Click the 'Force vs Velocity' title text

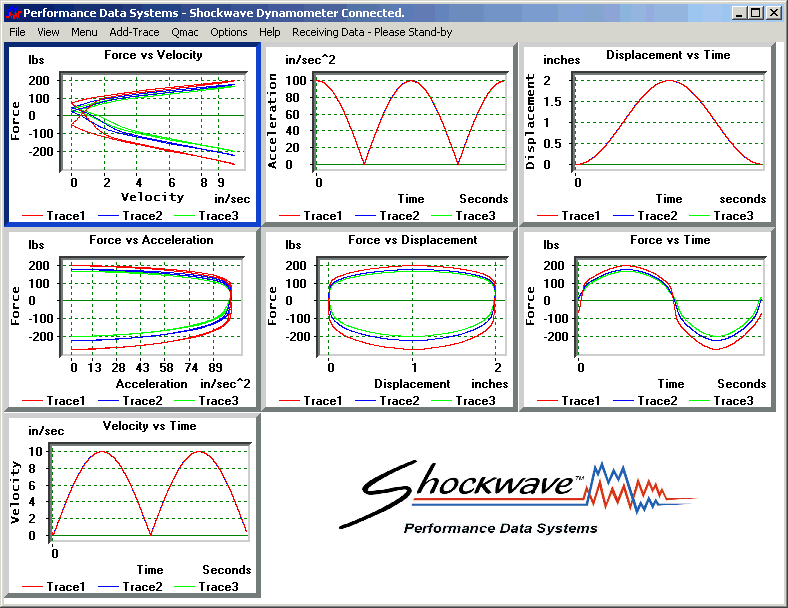(153, 55)
